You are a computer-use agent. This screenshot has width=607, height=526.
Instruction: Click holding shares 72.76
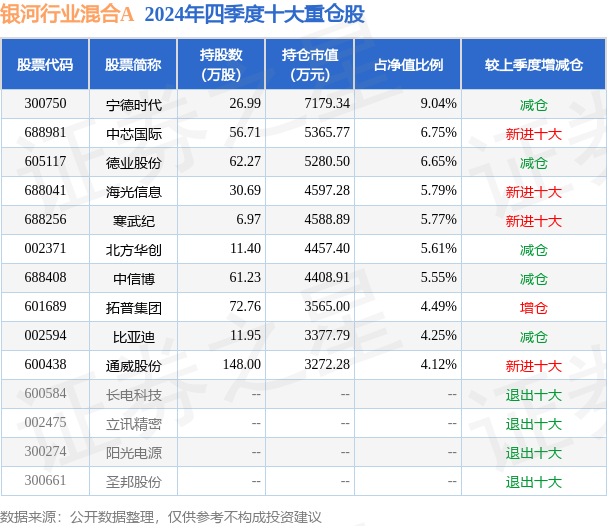(x=245, y=307)
